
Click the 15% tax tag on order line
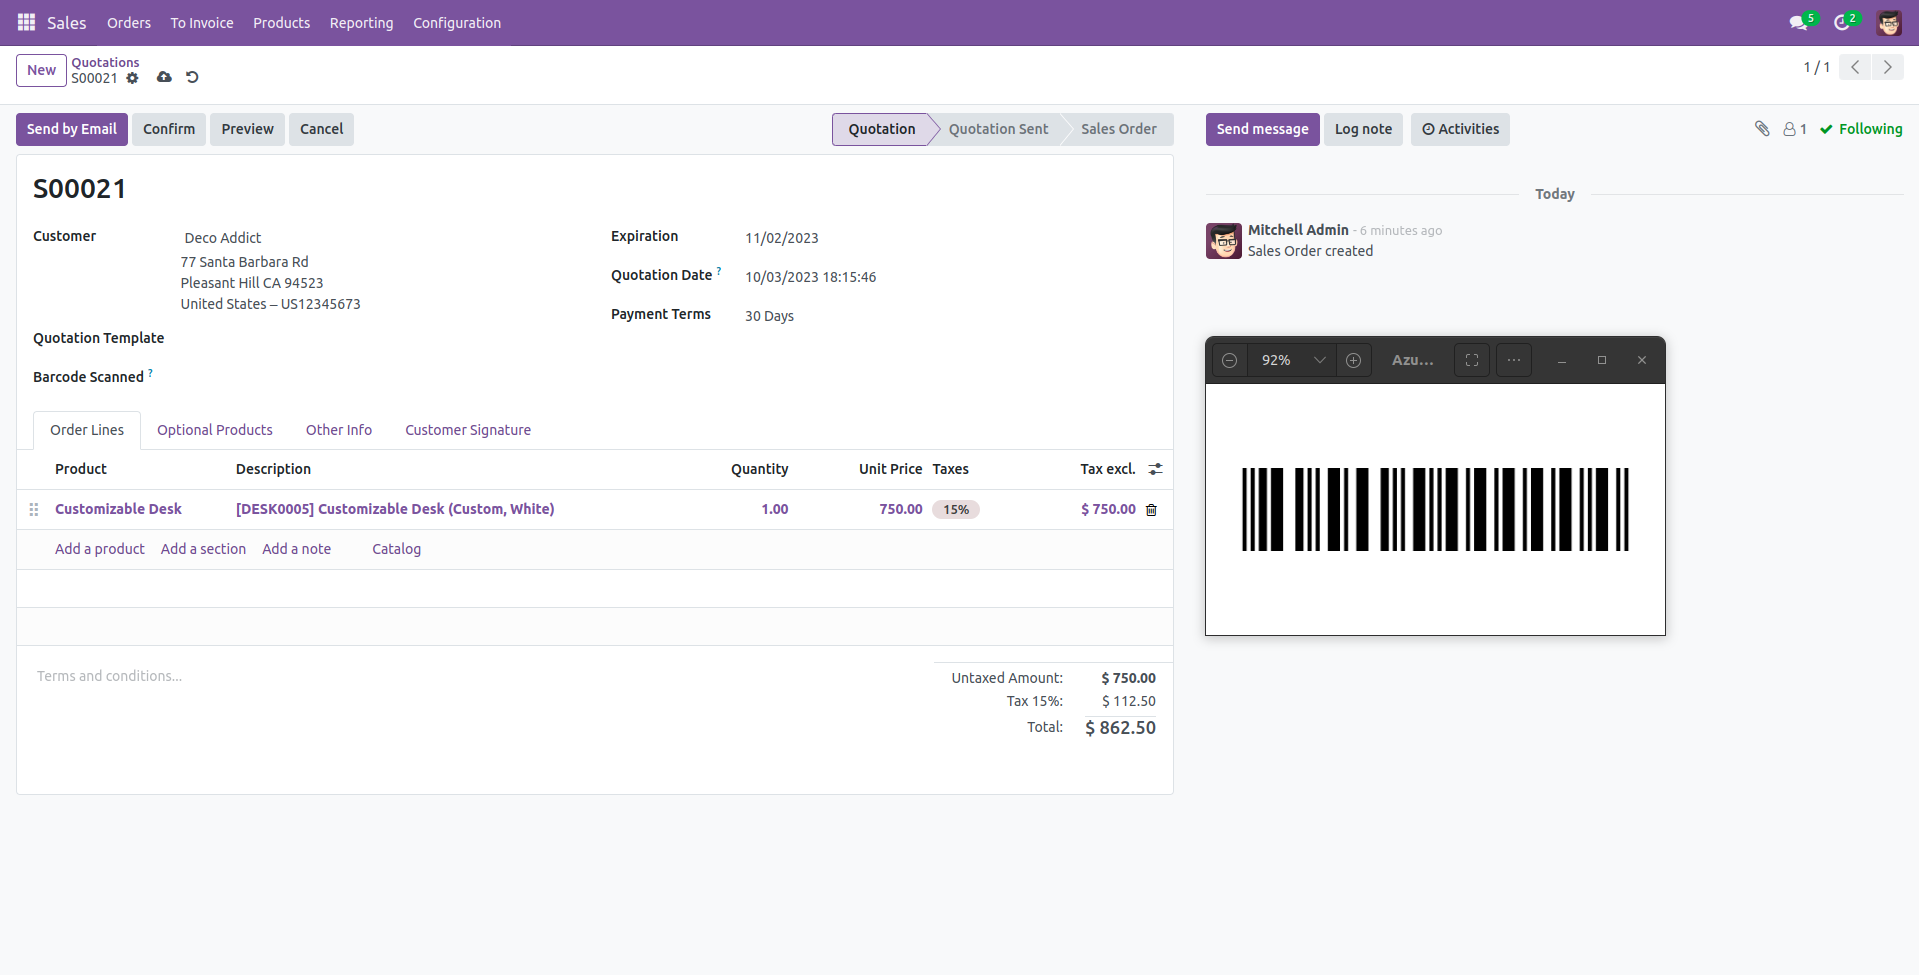[x=956, y=510]
